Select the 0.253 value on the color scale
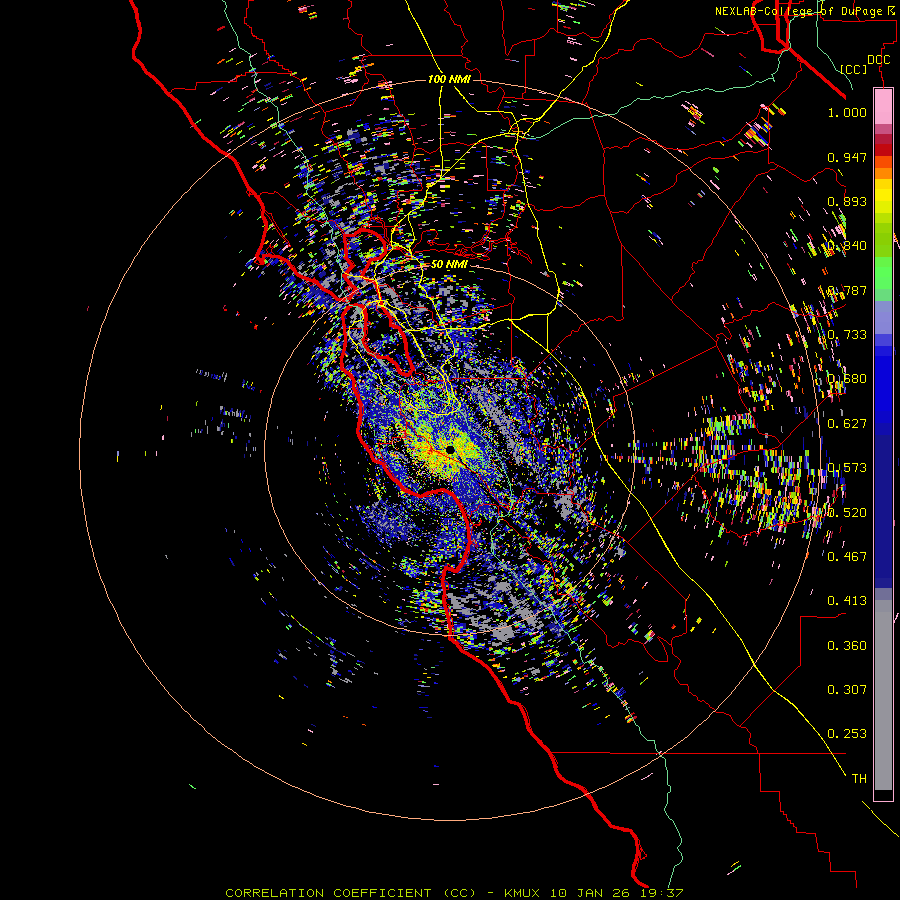Screen dimensions: 900x900 pos(847,734)
